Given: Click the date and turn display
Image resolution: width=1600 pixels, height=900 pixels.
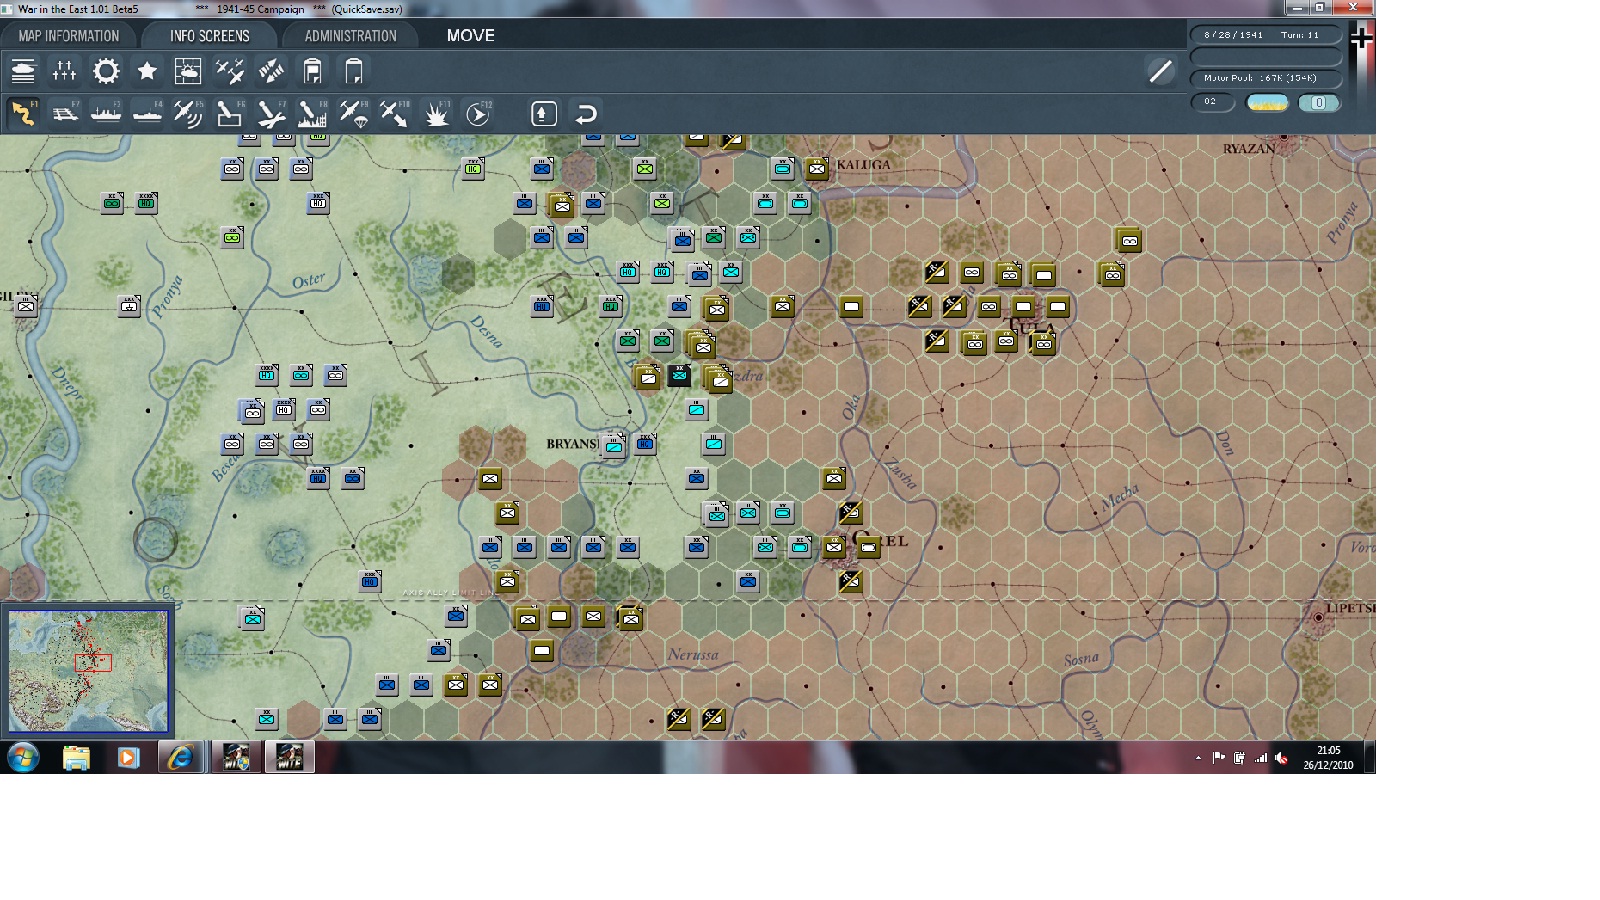Looking at the screenshot, I should click(1265, 35).
